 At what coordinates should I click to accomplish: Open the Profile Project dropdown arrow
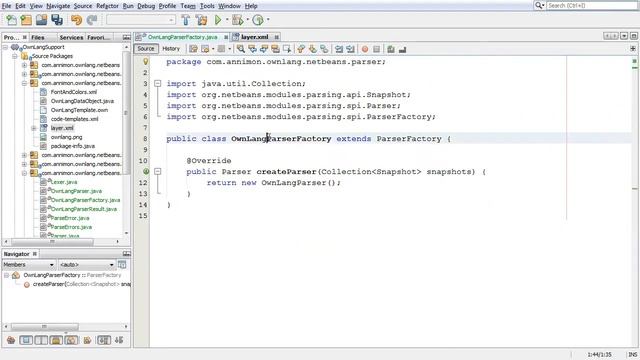(268, 20)
